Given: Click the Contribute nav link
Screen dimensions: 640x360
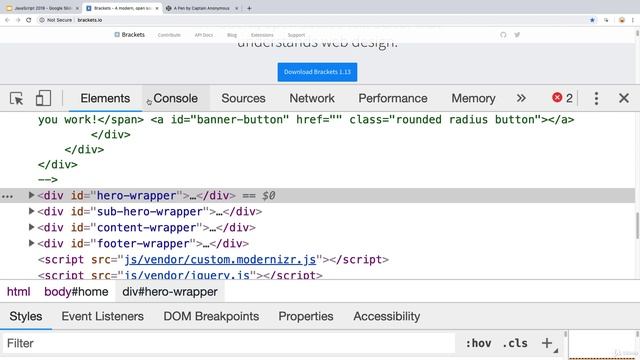Looking at the screenshot, I should click(x=169, y=35).
